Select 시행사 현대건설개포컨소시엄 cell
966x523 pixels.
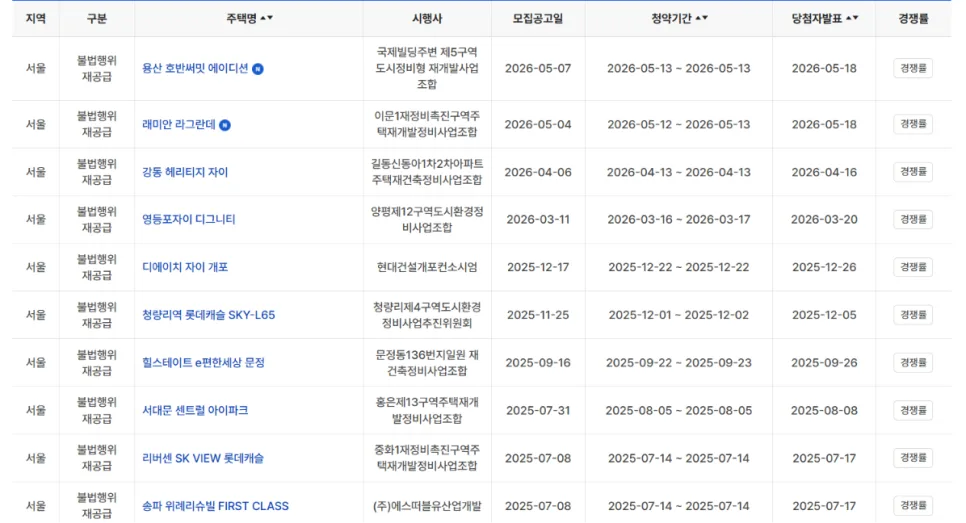click(427, 267)
